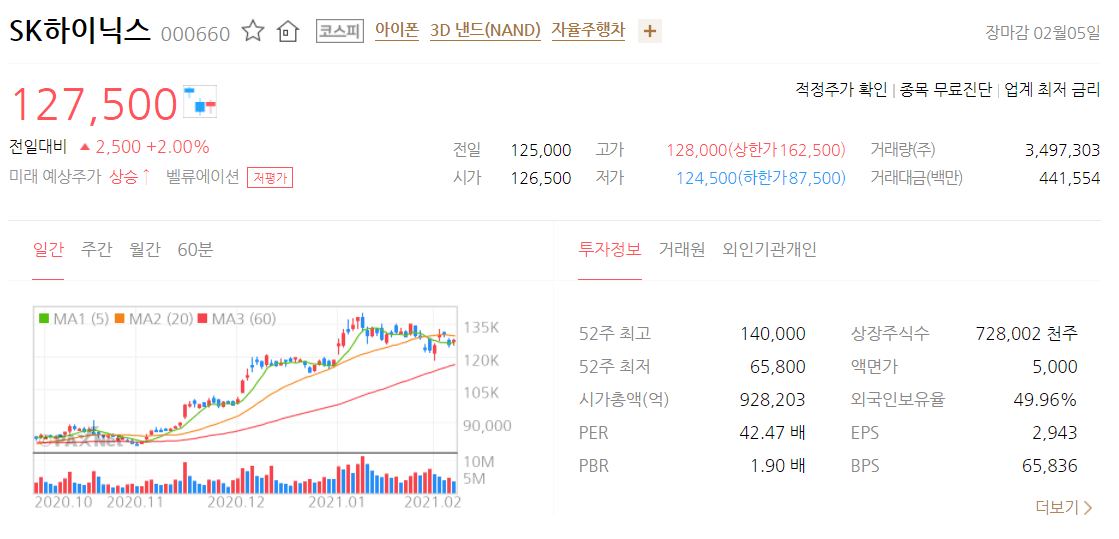Click the 고가 value 128,000(상한가162,500)
Screen dimensions: 1119x539
[756, 150]
